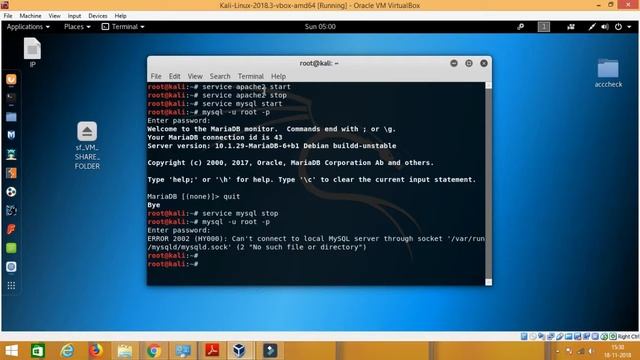The image size is (640, 360).
Task: Open VirtualBox Devices menu
Action: tap(98, 16)
